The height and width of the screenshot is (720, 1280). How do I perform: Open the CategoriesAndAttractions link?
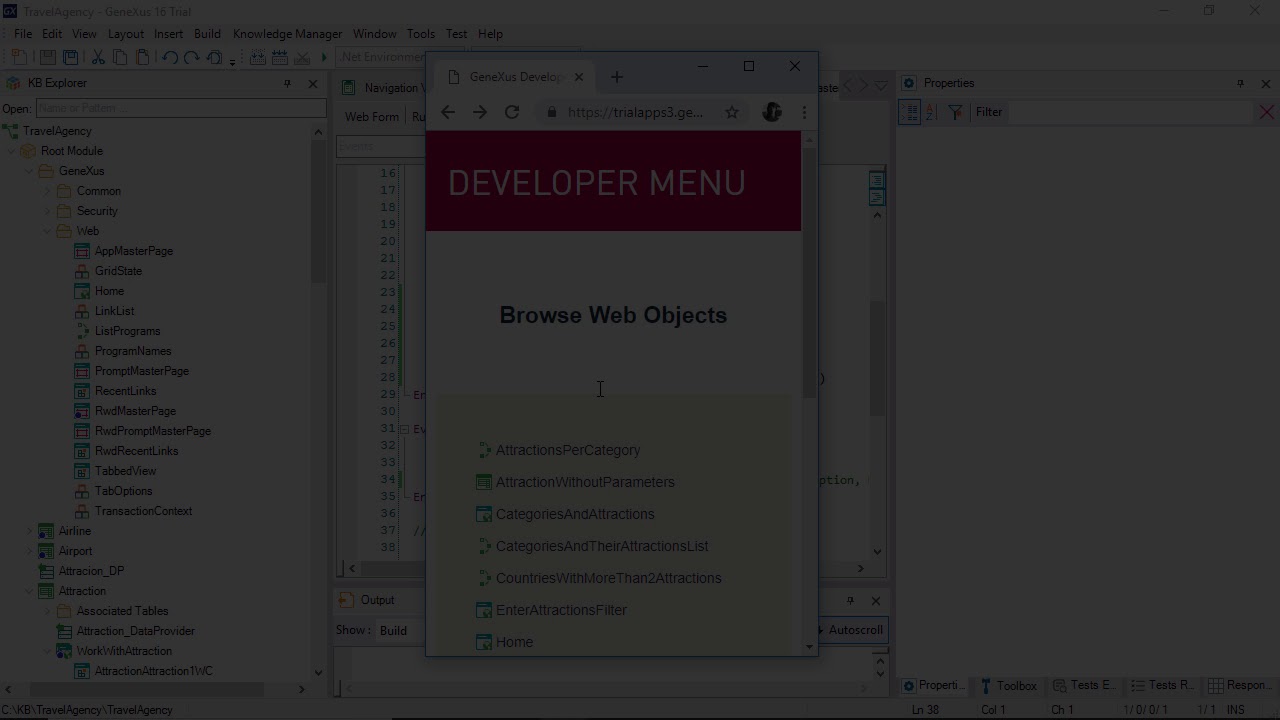[575, 514]
